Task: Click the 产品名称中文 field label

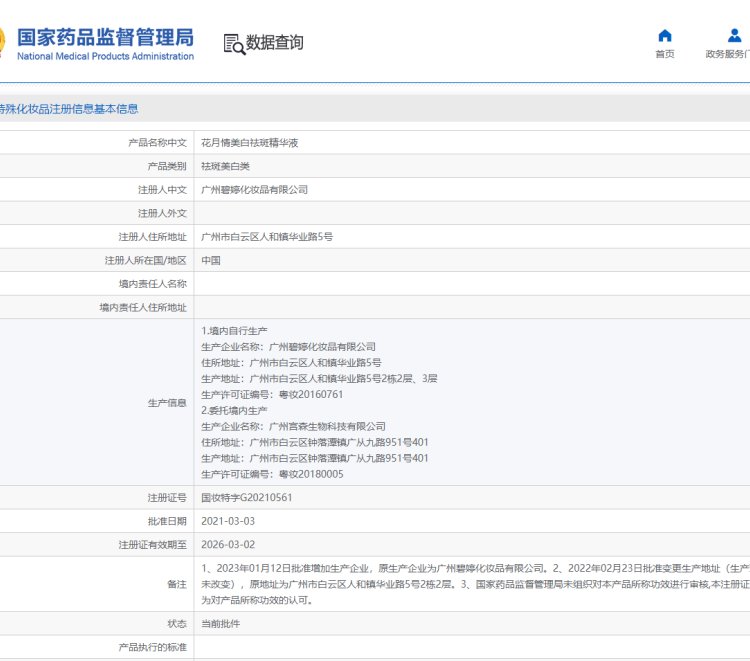Action: (157, 143)
